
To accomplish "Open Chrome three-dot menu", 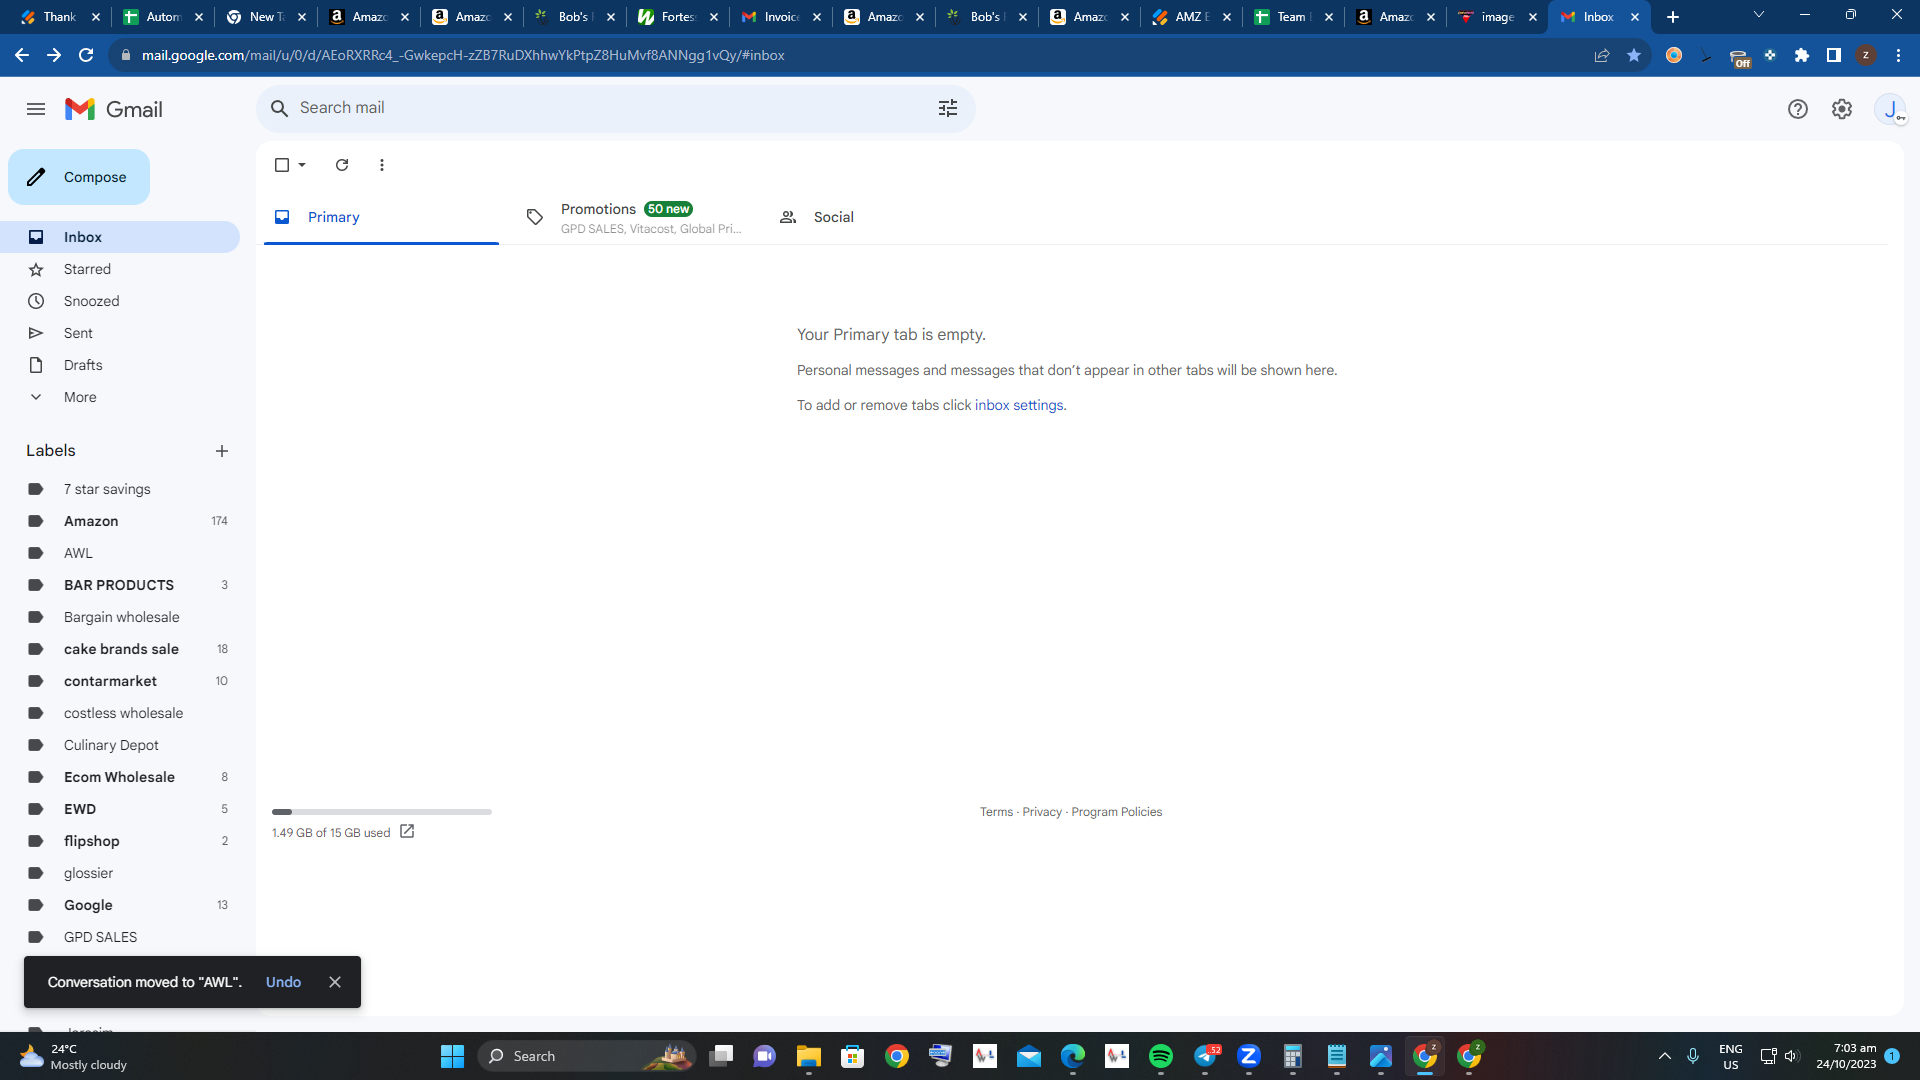I will (1898, 55).
